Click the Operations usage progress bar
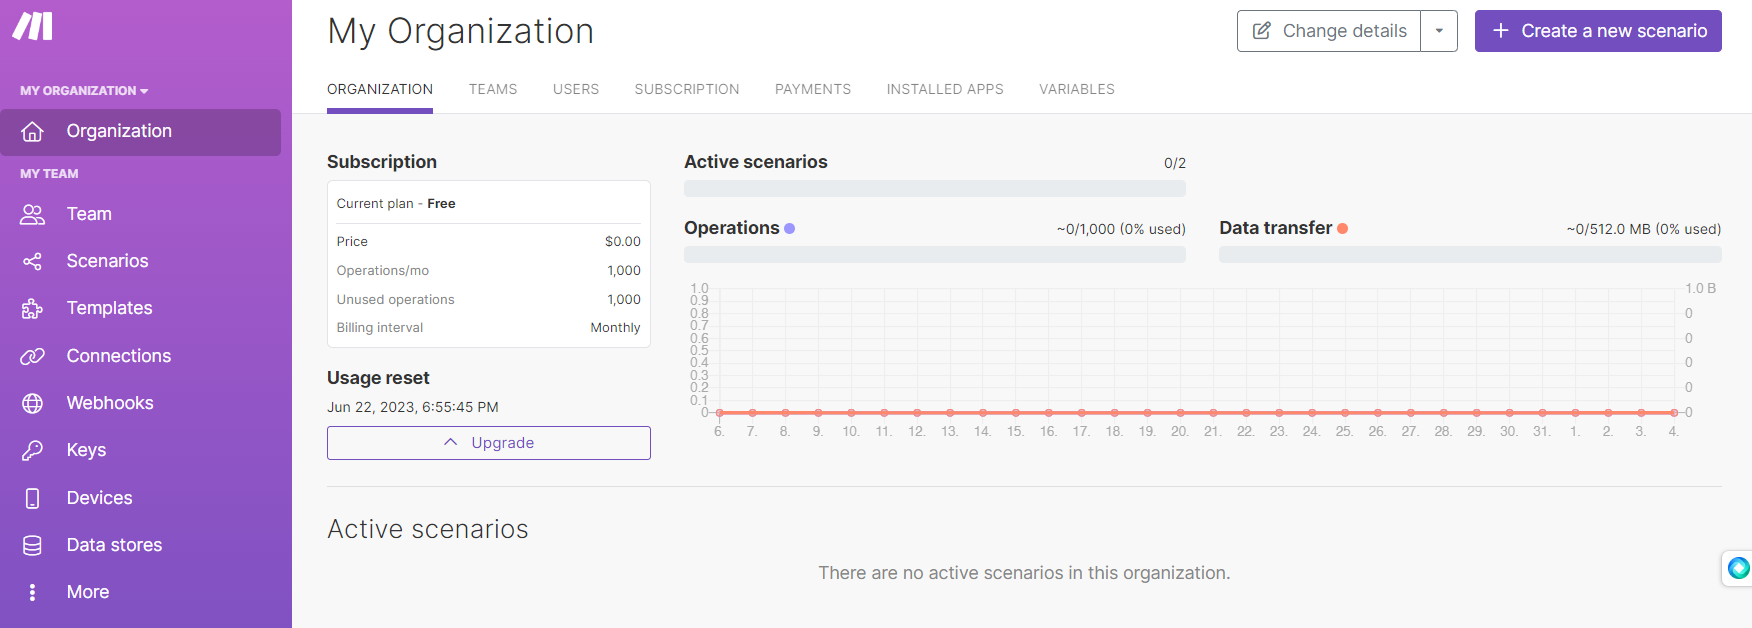 [935, 255]
